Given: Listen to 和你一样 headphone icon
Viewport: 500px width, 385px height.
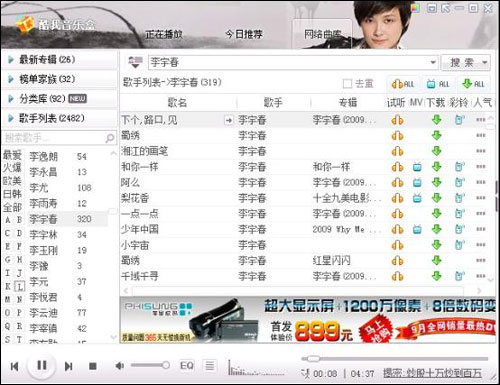Looking at the screenshot, I should click(397, 167).
